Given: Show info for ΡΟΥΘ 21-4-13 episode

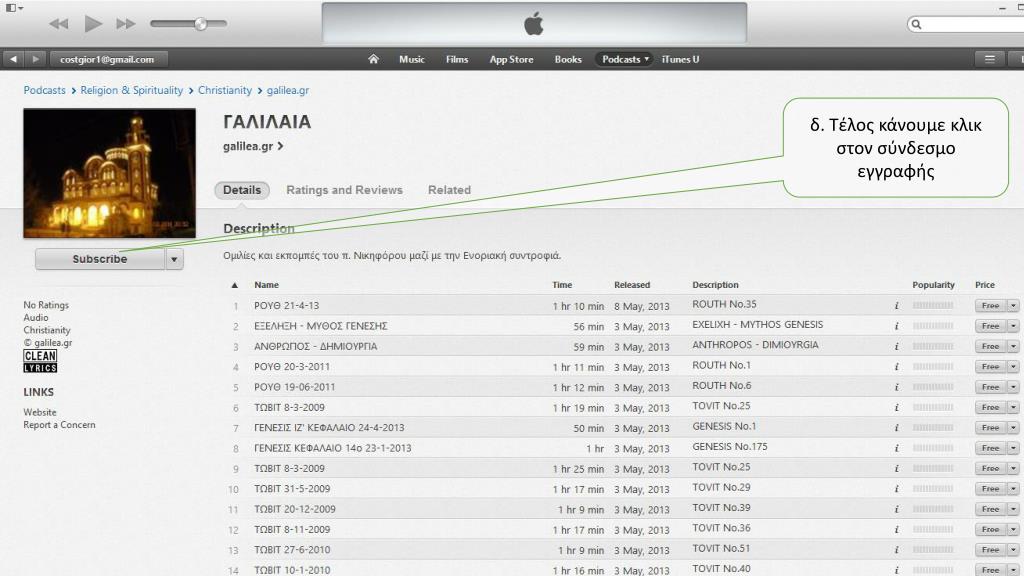Looking at the screenshot, I should (897, 306).
